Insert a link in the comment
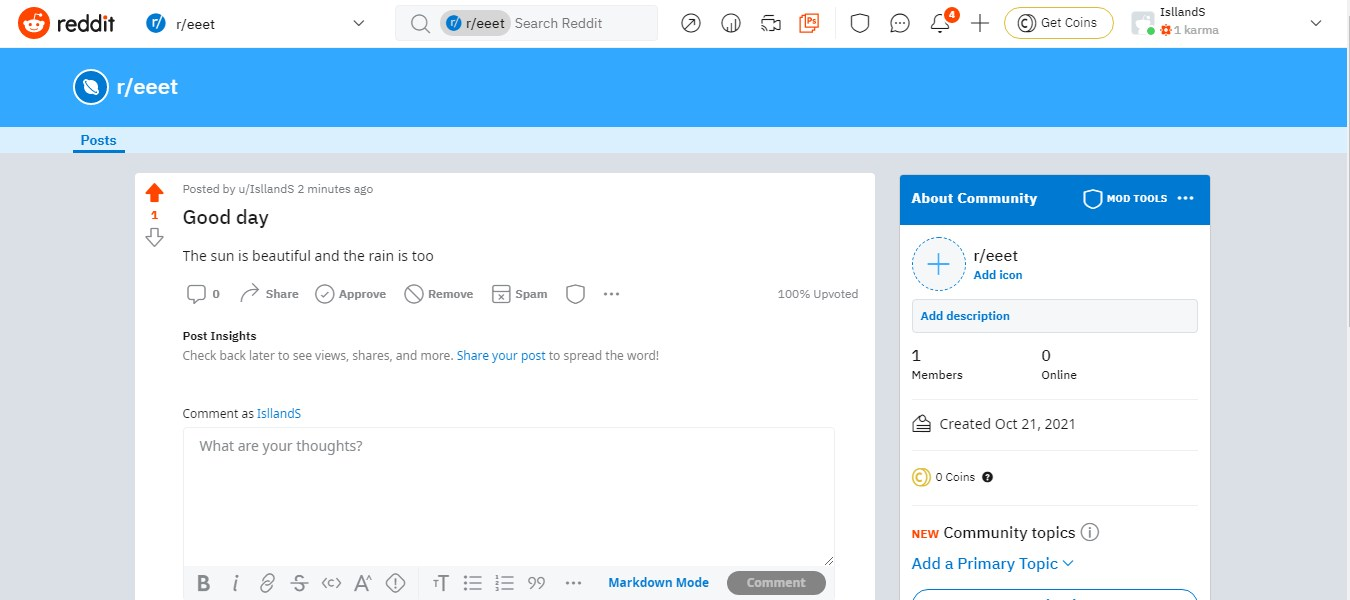 (x=267, y=583)
